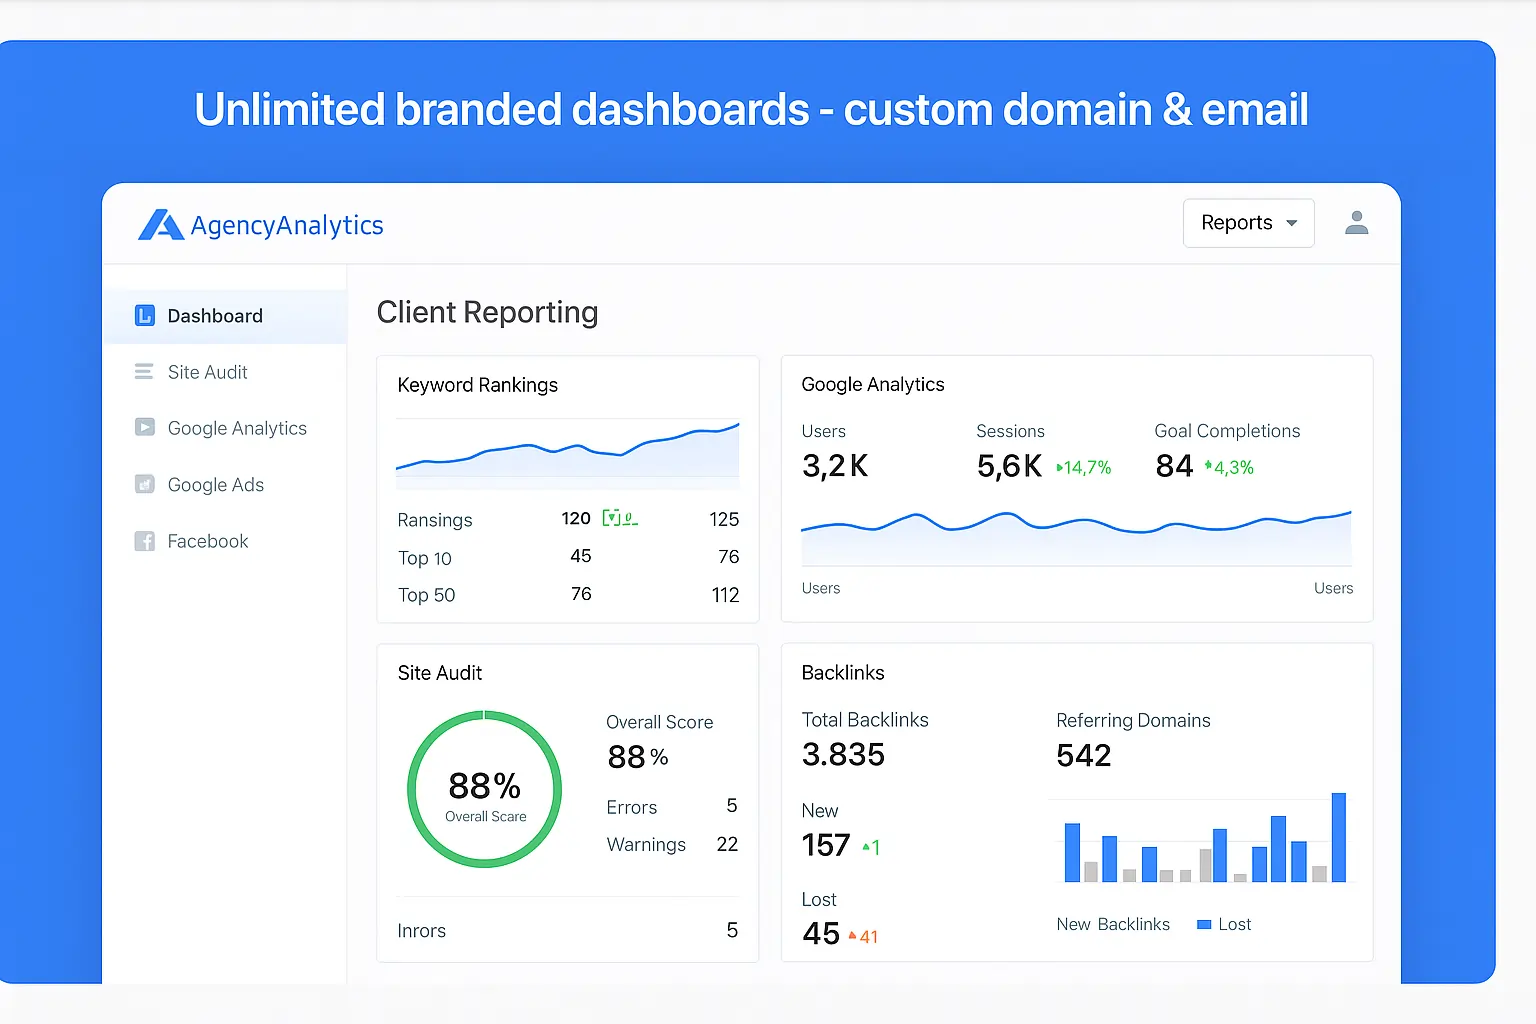Click the Reports dropdown arrow
Viewport: 1536px width, 1024px height.
click(1292, 223)
